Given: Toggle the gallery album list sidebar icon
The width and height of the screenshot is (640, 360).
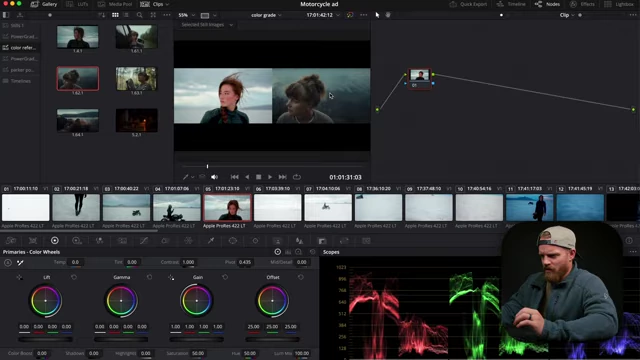Looking at the screenshot, I should click(6, 15).
